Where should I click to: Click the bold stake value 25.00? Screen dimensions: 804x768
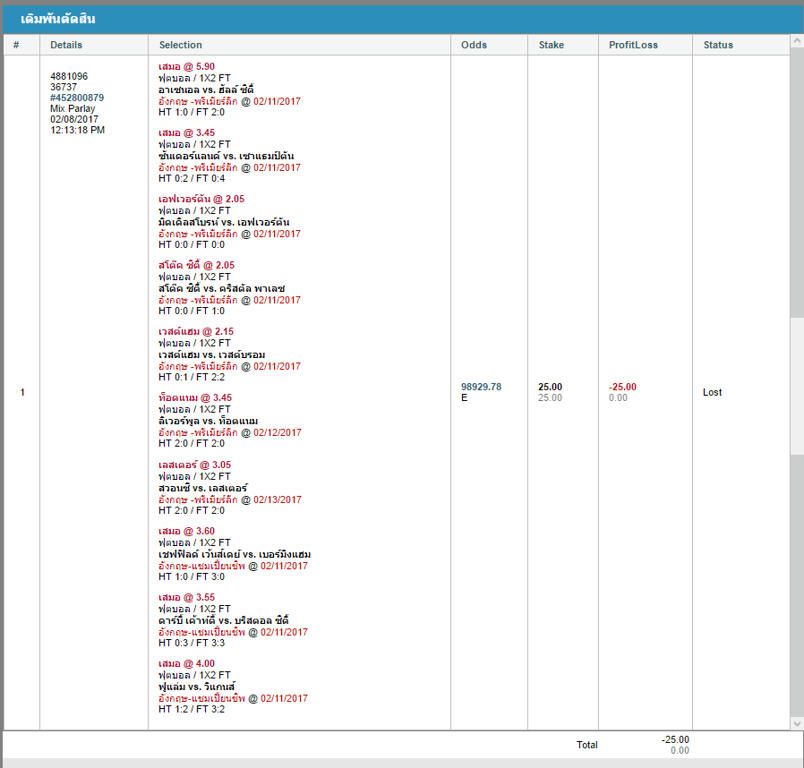tap(550, 387)
